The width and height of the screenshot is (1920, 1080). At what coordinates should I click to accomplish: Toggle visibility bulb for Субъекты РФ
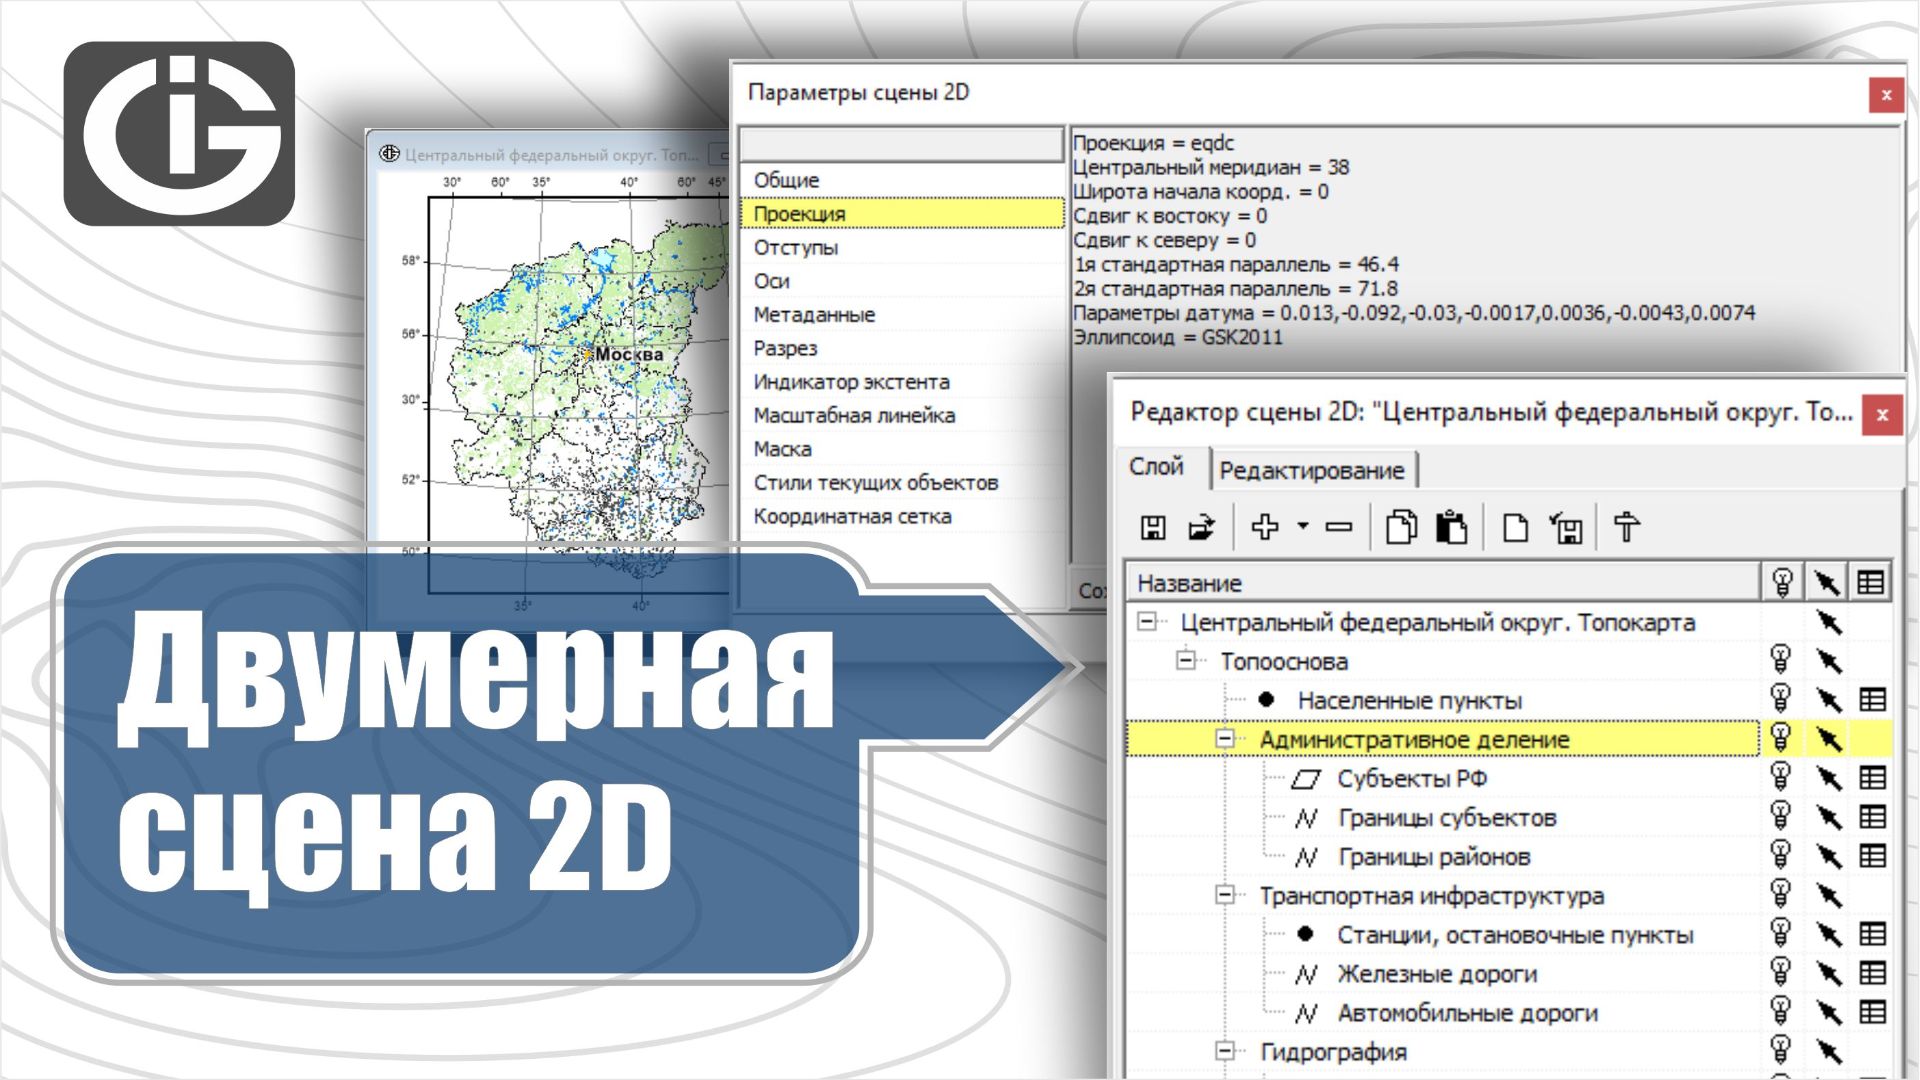pyautogui.click(x=1781, y=777)
